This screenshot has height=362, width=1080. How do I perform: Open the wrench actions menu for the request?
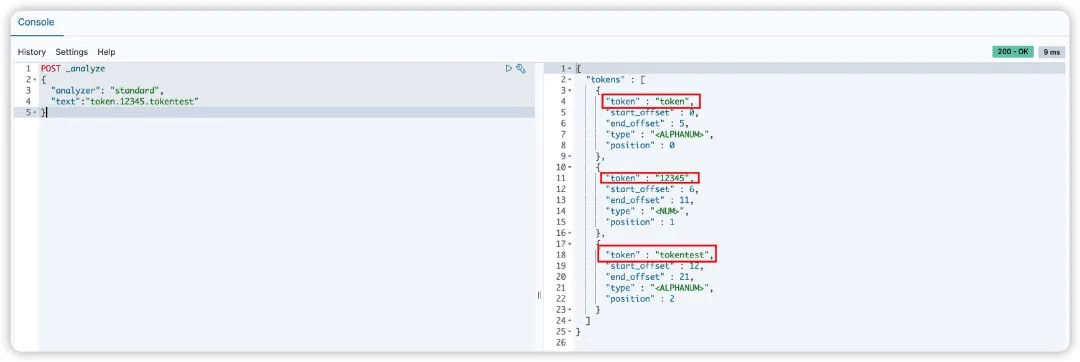[521, 68]
